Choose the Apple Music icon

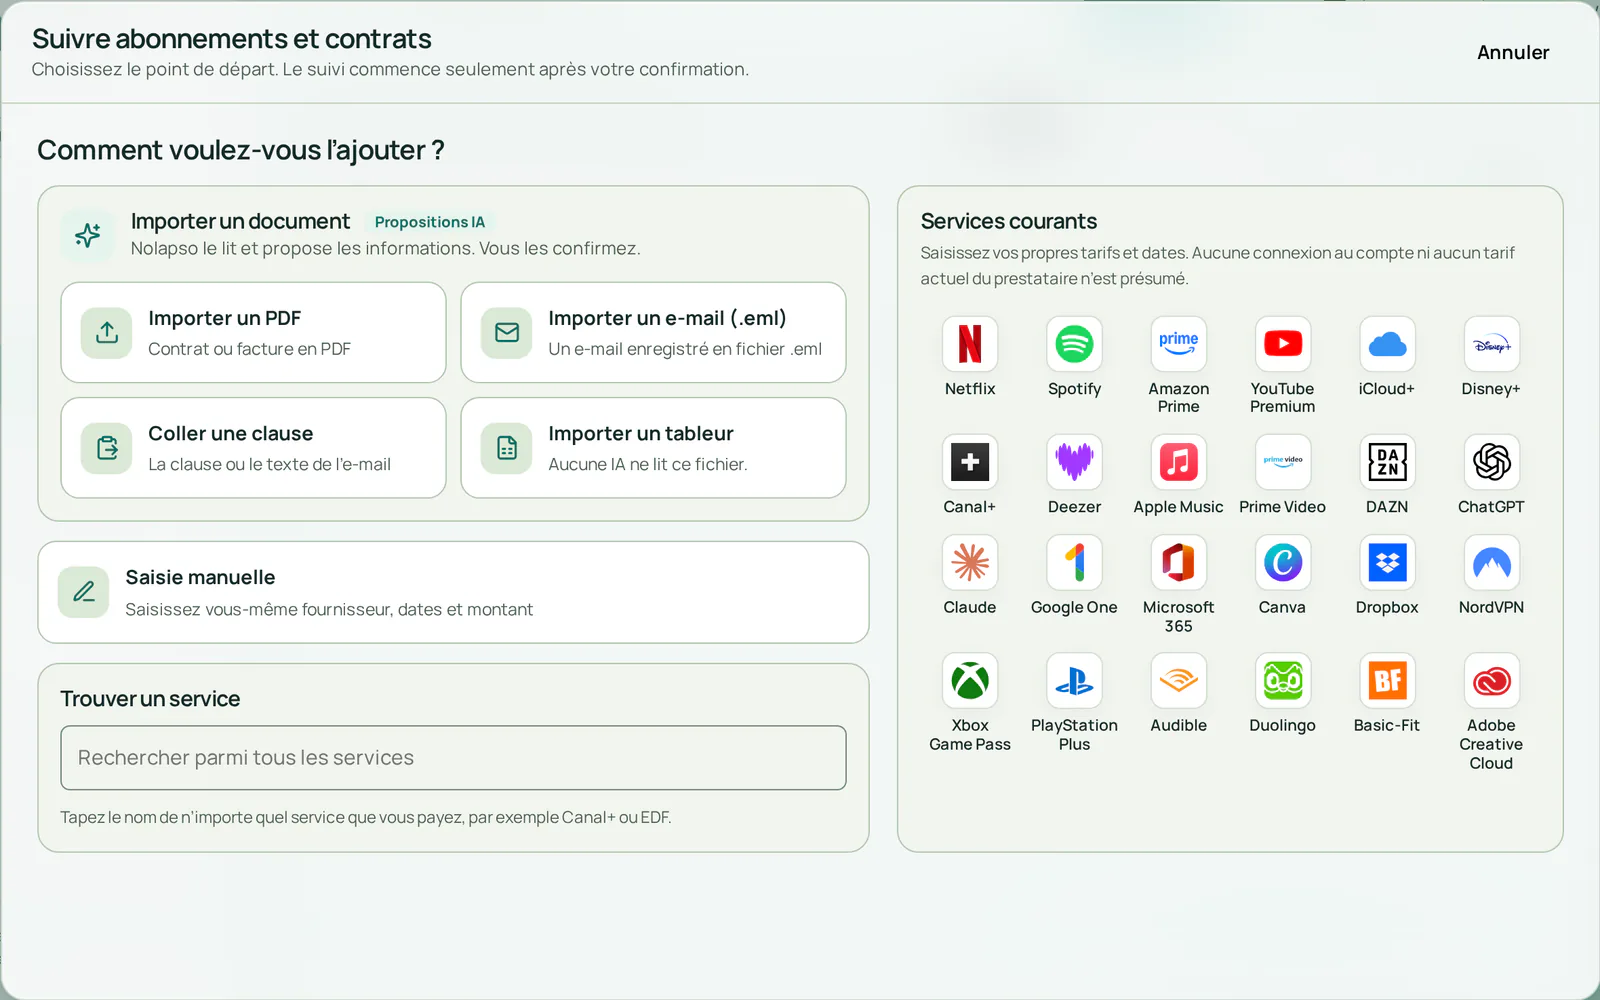(x=1178, y=462)
